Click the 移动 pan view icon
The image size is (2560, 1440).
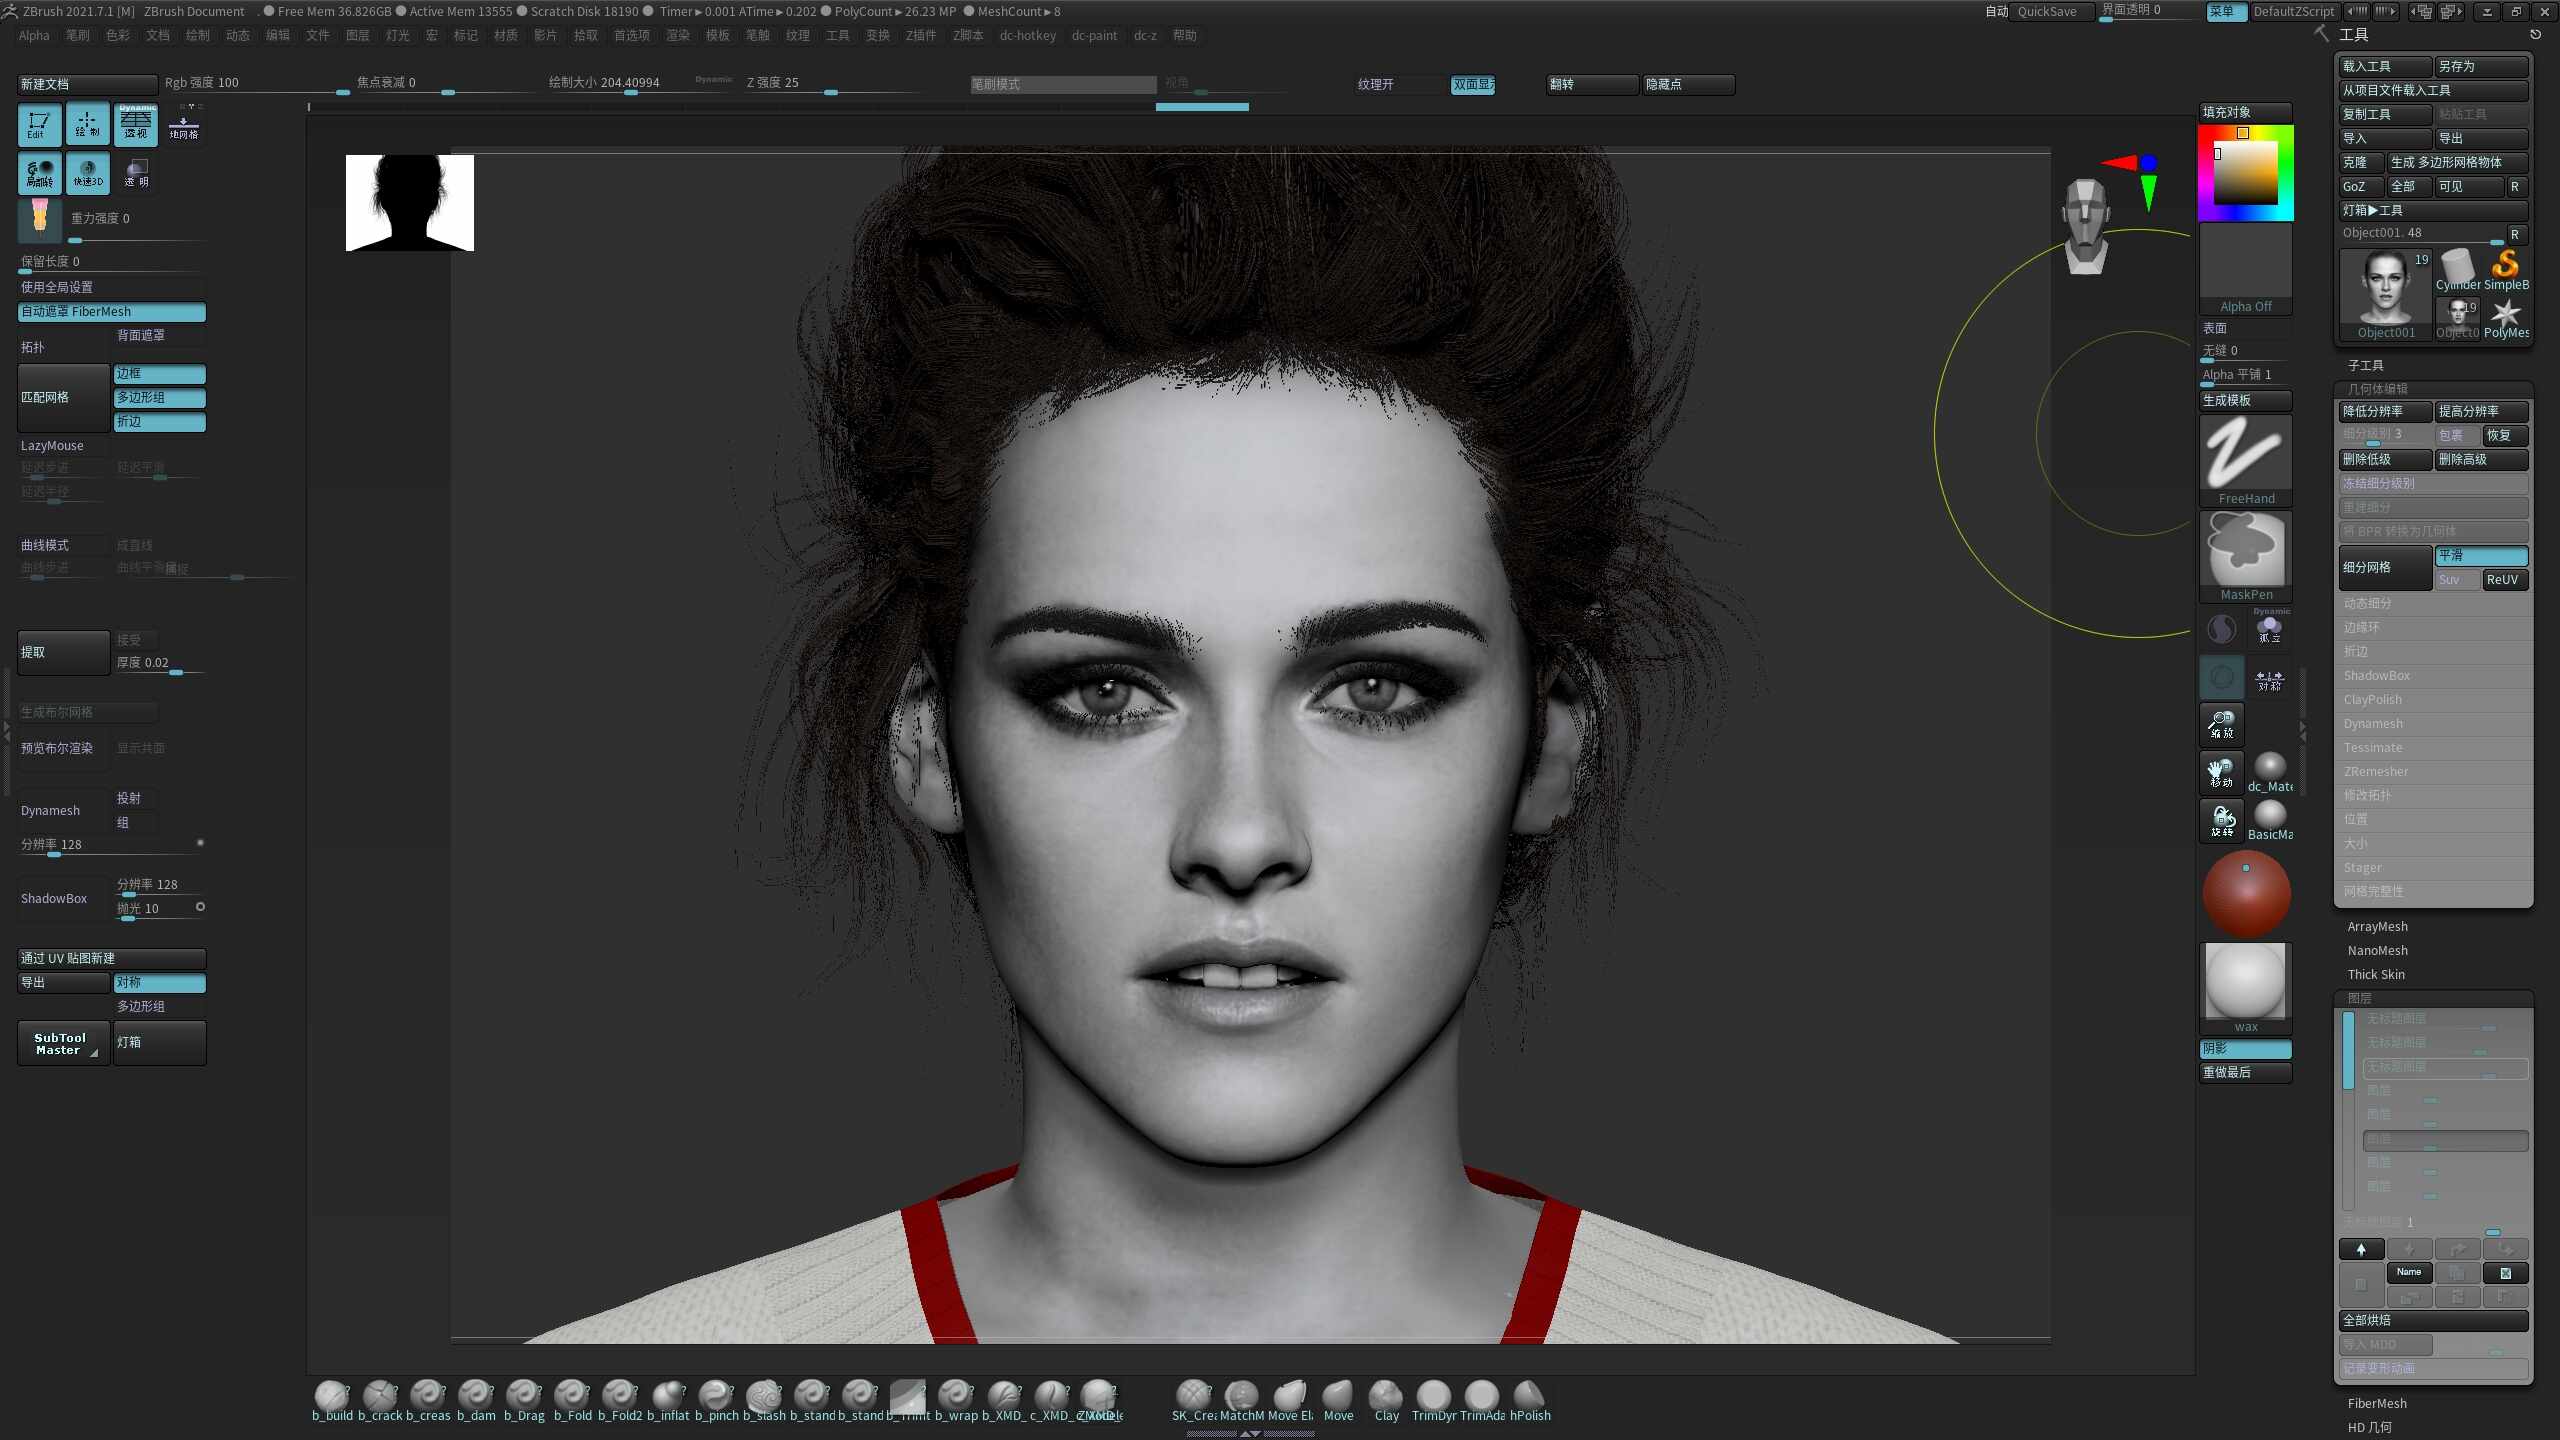point(2222,773)
